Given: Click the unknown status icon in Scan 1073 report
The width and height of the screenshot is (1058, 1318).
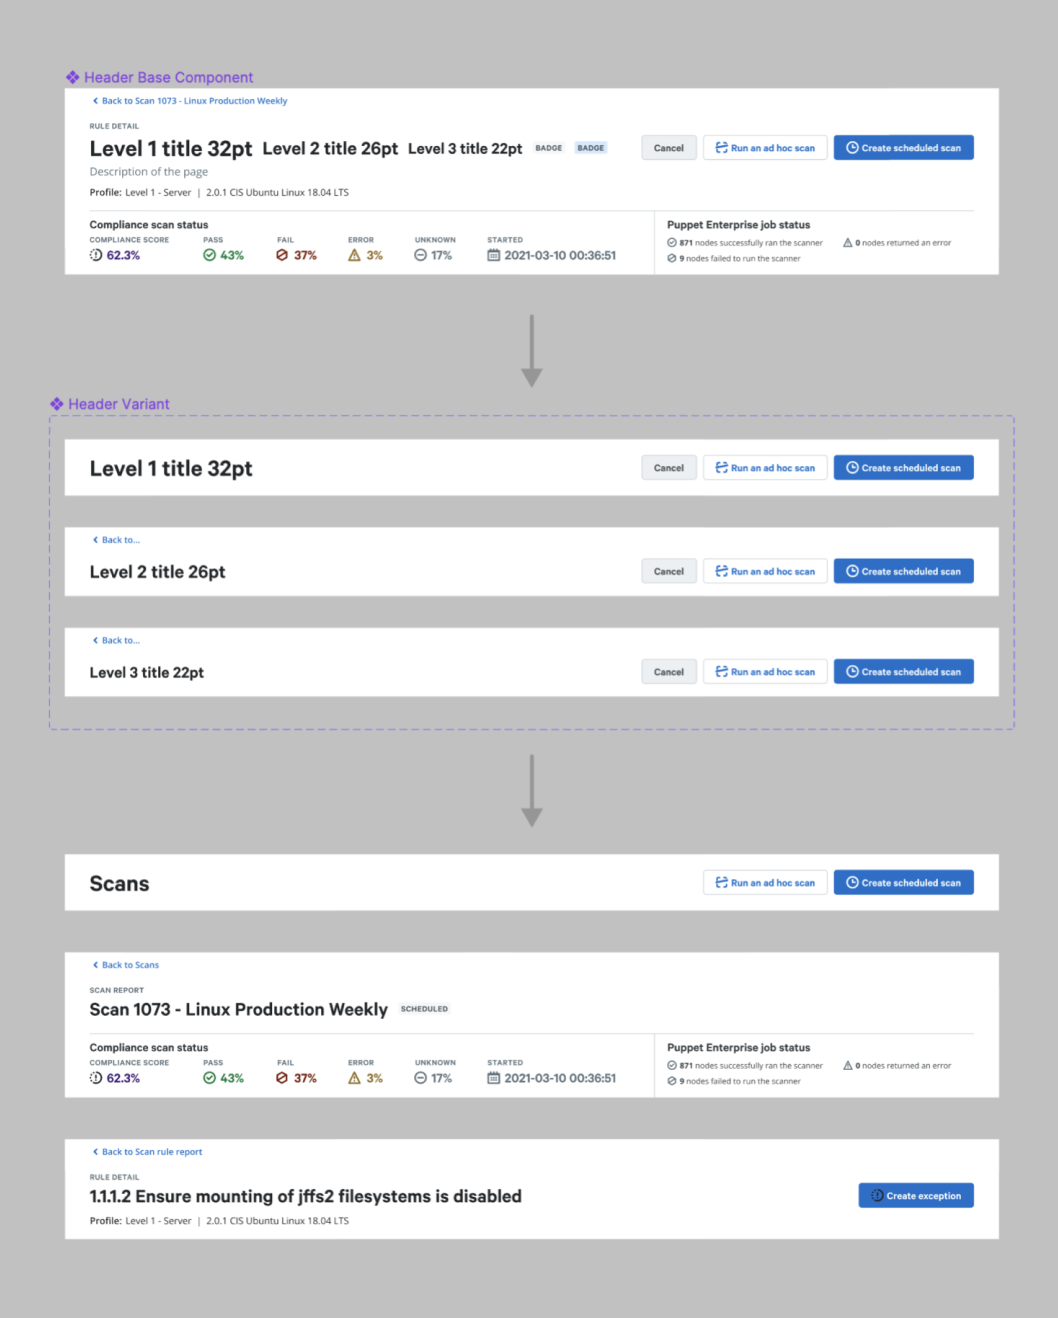Looking at the screenshot, I should coord(421,1078).
